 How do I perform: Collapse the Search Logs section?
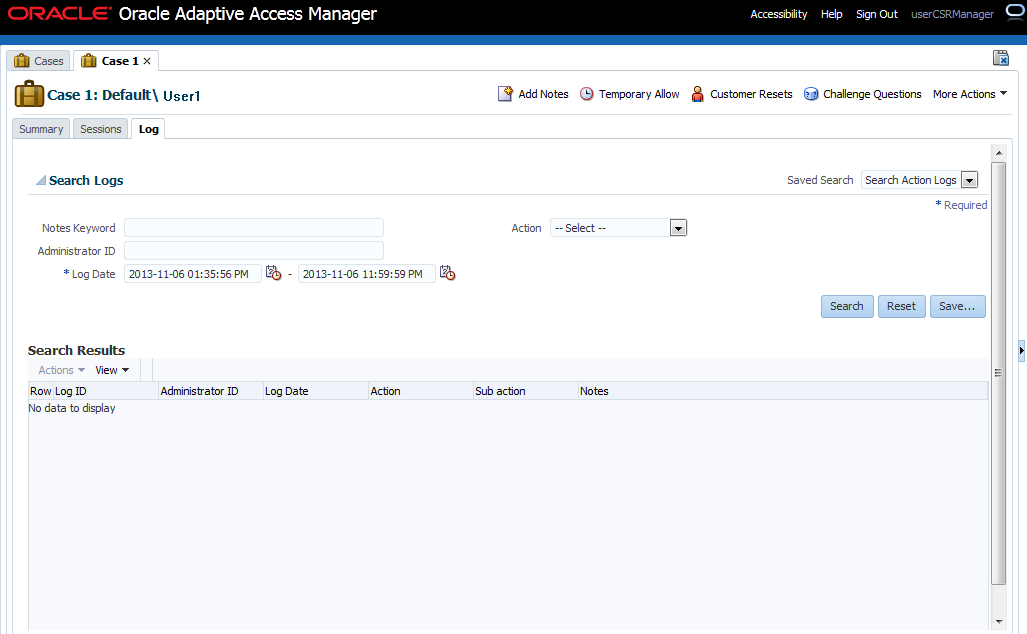pos(41,180)
